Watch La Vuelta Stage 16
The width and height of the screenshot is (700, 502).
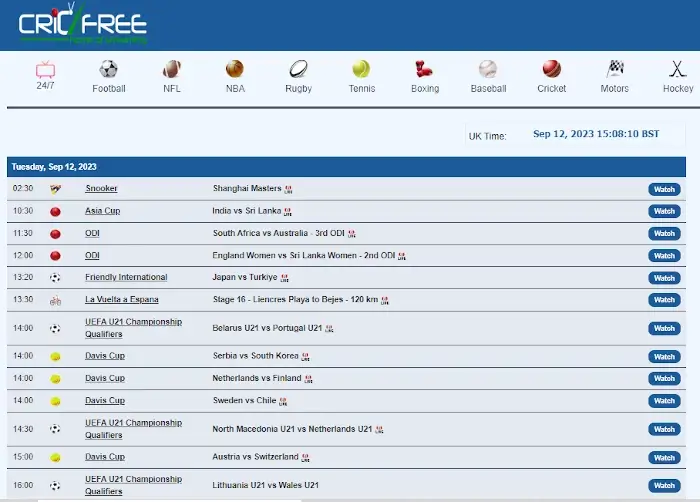(664, 300)
